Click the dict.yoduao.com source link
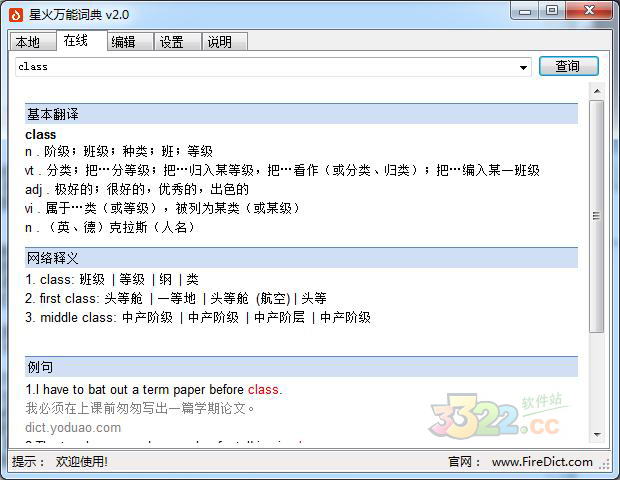The image size is (620, 480). pos(73,428)
